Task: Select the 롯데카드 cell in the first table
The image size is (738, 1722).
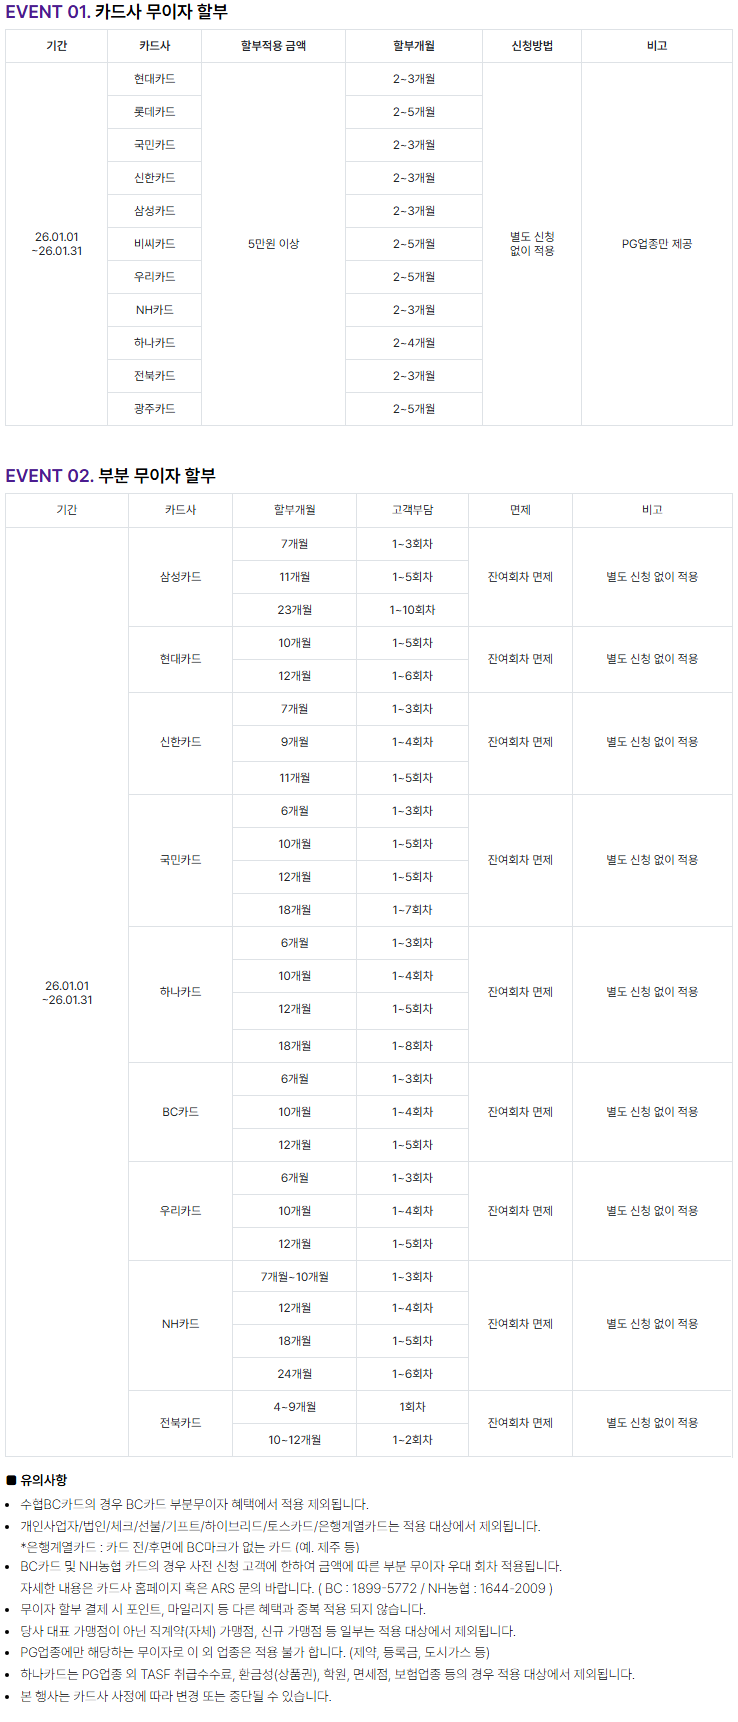Action: (154, 112)
